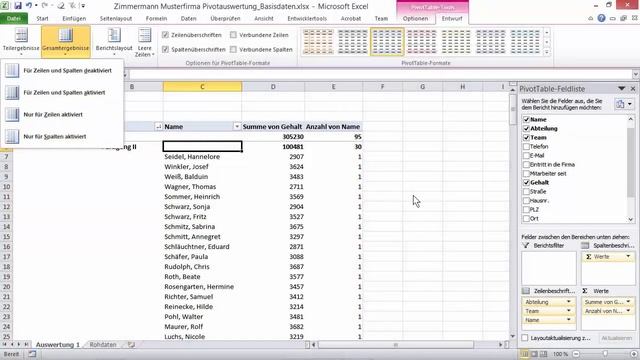Screen dimensions: 640x360
Task: Click zoom in plus button
Action: [x=634, y=354]
